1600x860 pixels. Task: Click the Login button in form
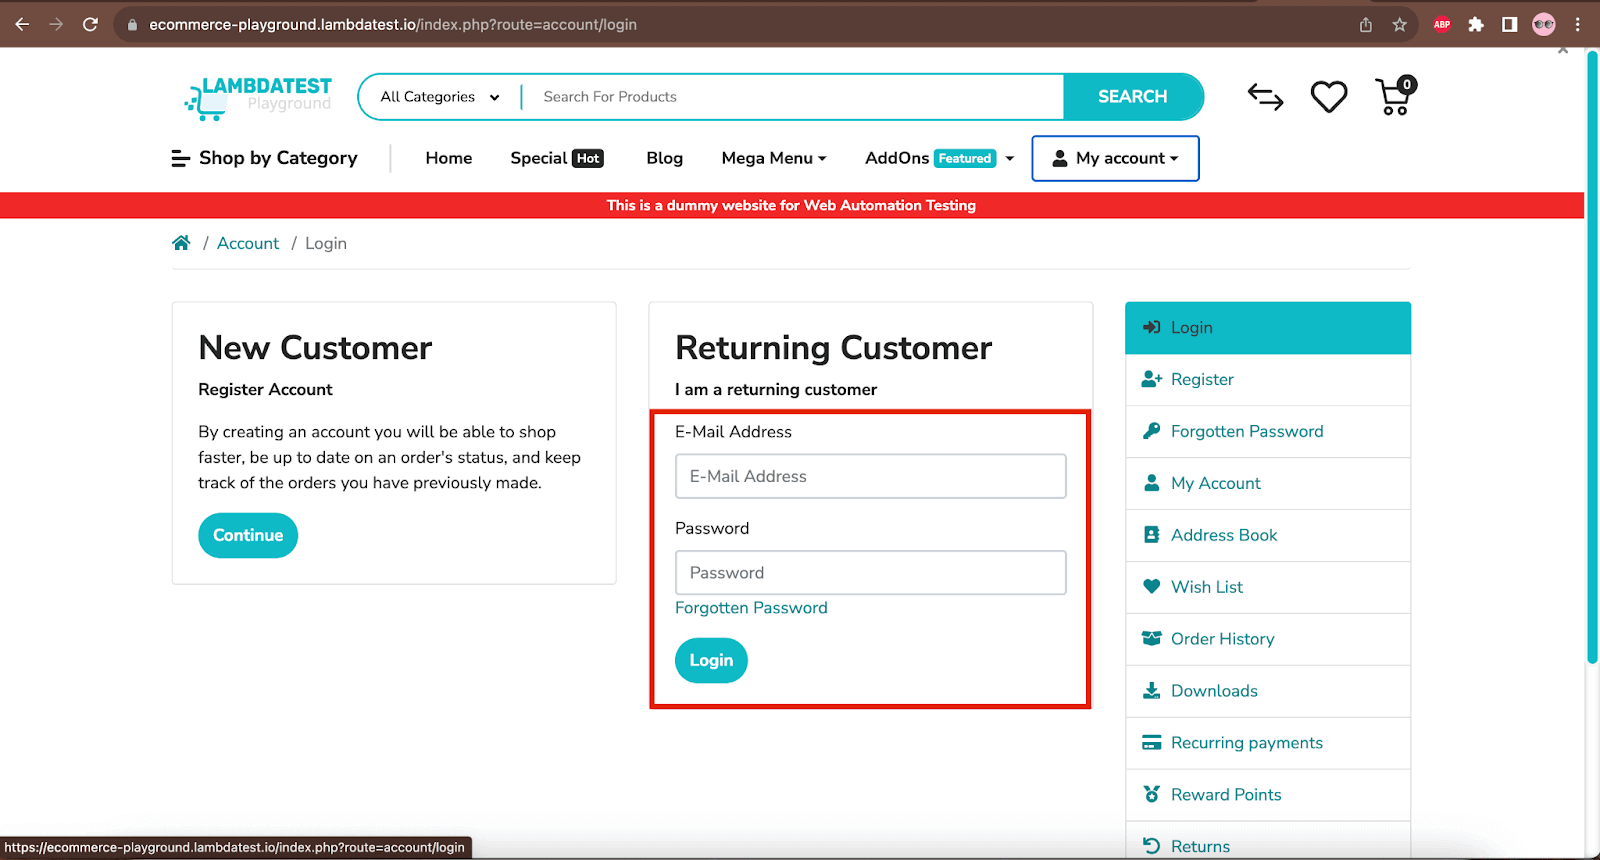point(711,660)
